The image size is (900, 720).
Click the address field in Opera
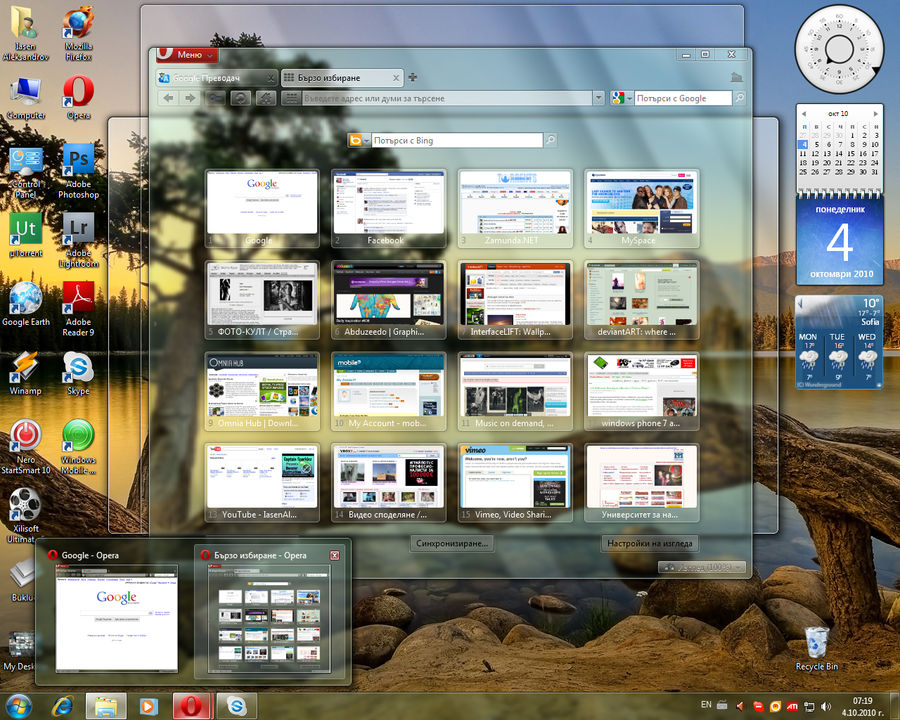(x=447, y=98)
